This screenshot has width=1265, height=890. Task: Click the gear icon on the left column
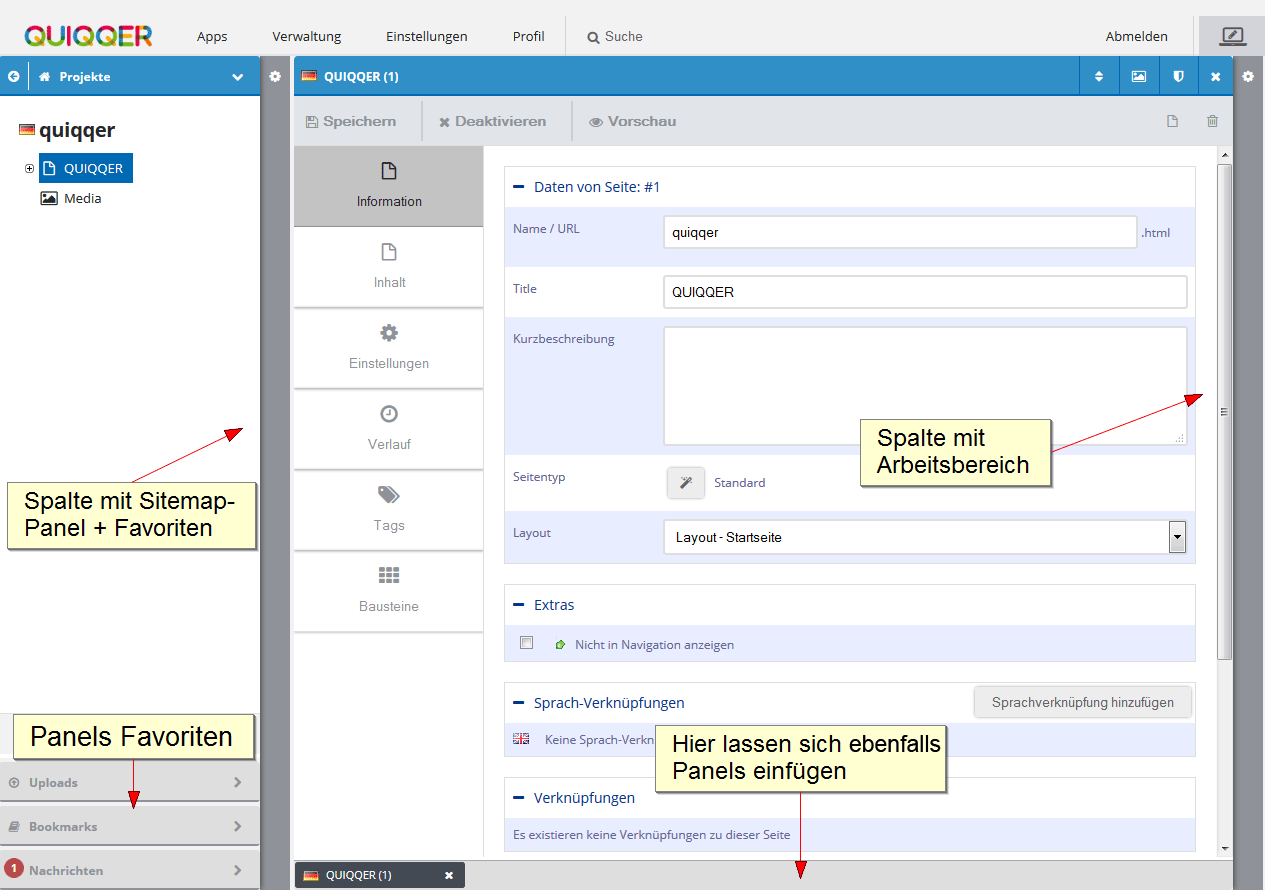click(x=275, y=76)
